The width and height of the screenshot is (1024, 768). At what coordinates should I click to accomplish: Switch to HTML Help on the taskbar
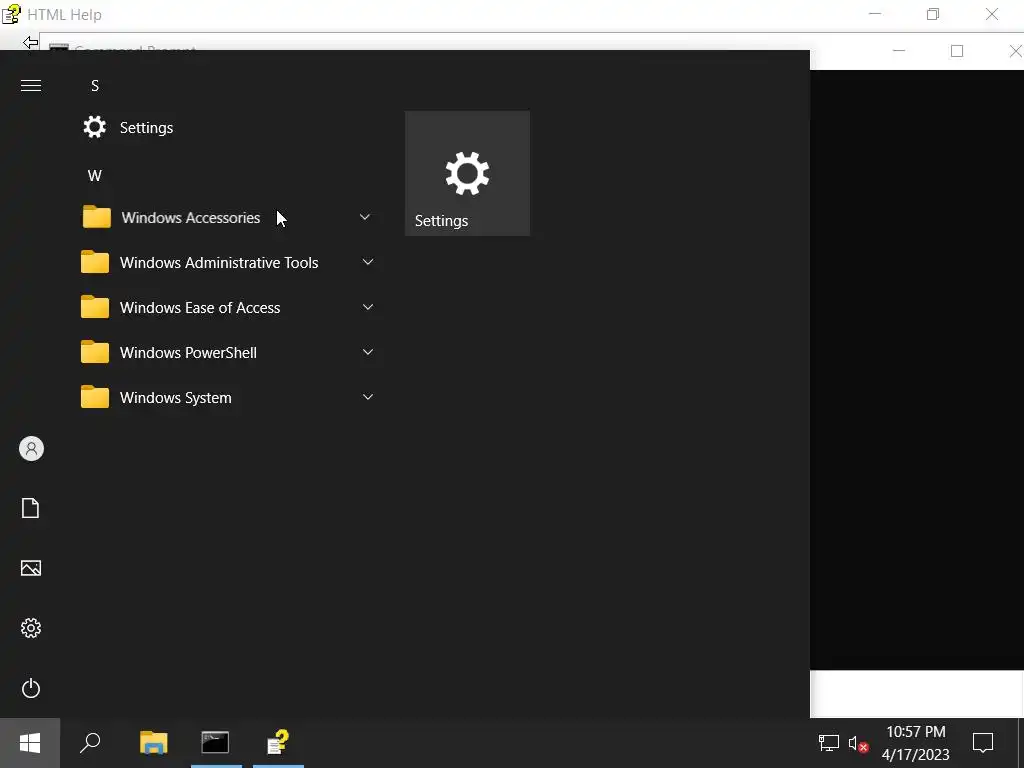click(x=278, y=743)
